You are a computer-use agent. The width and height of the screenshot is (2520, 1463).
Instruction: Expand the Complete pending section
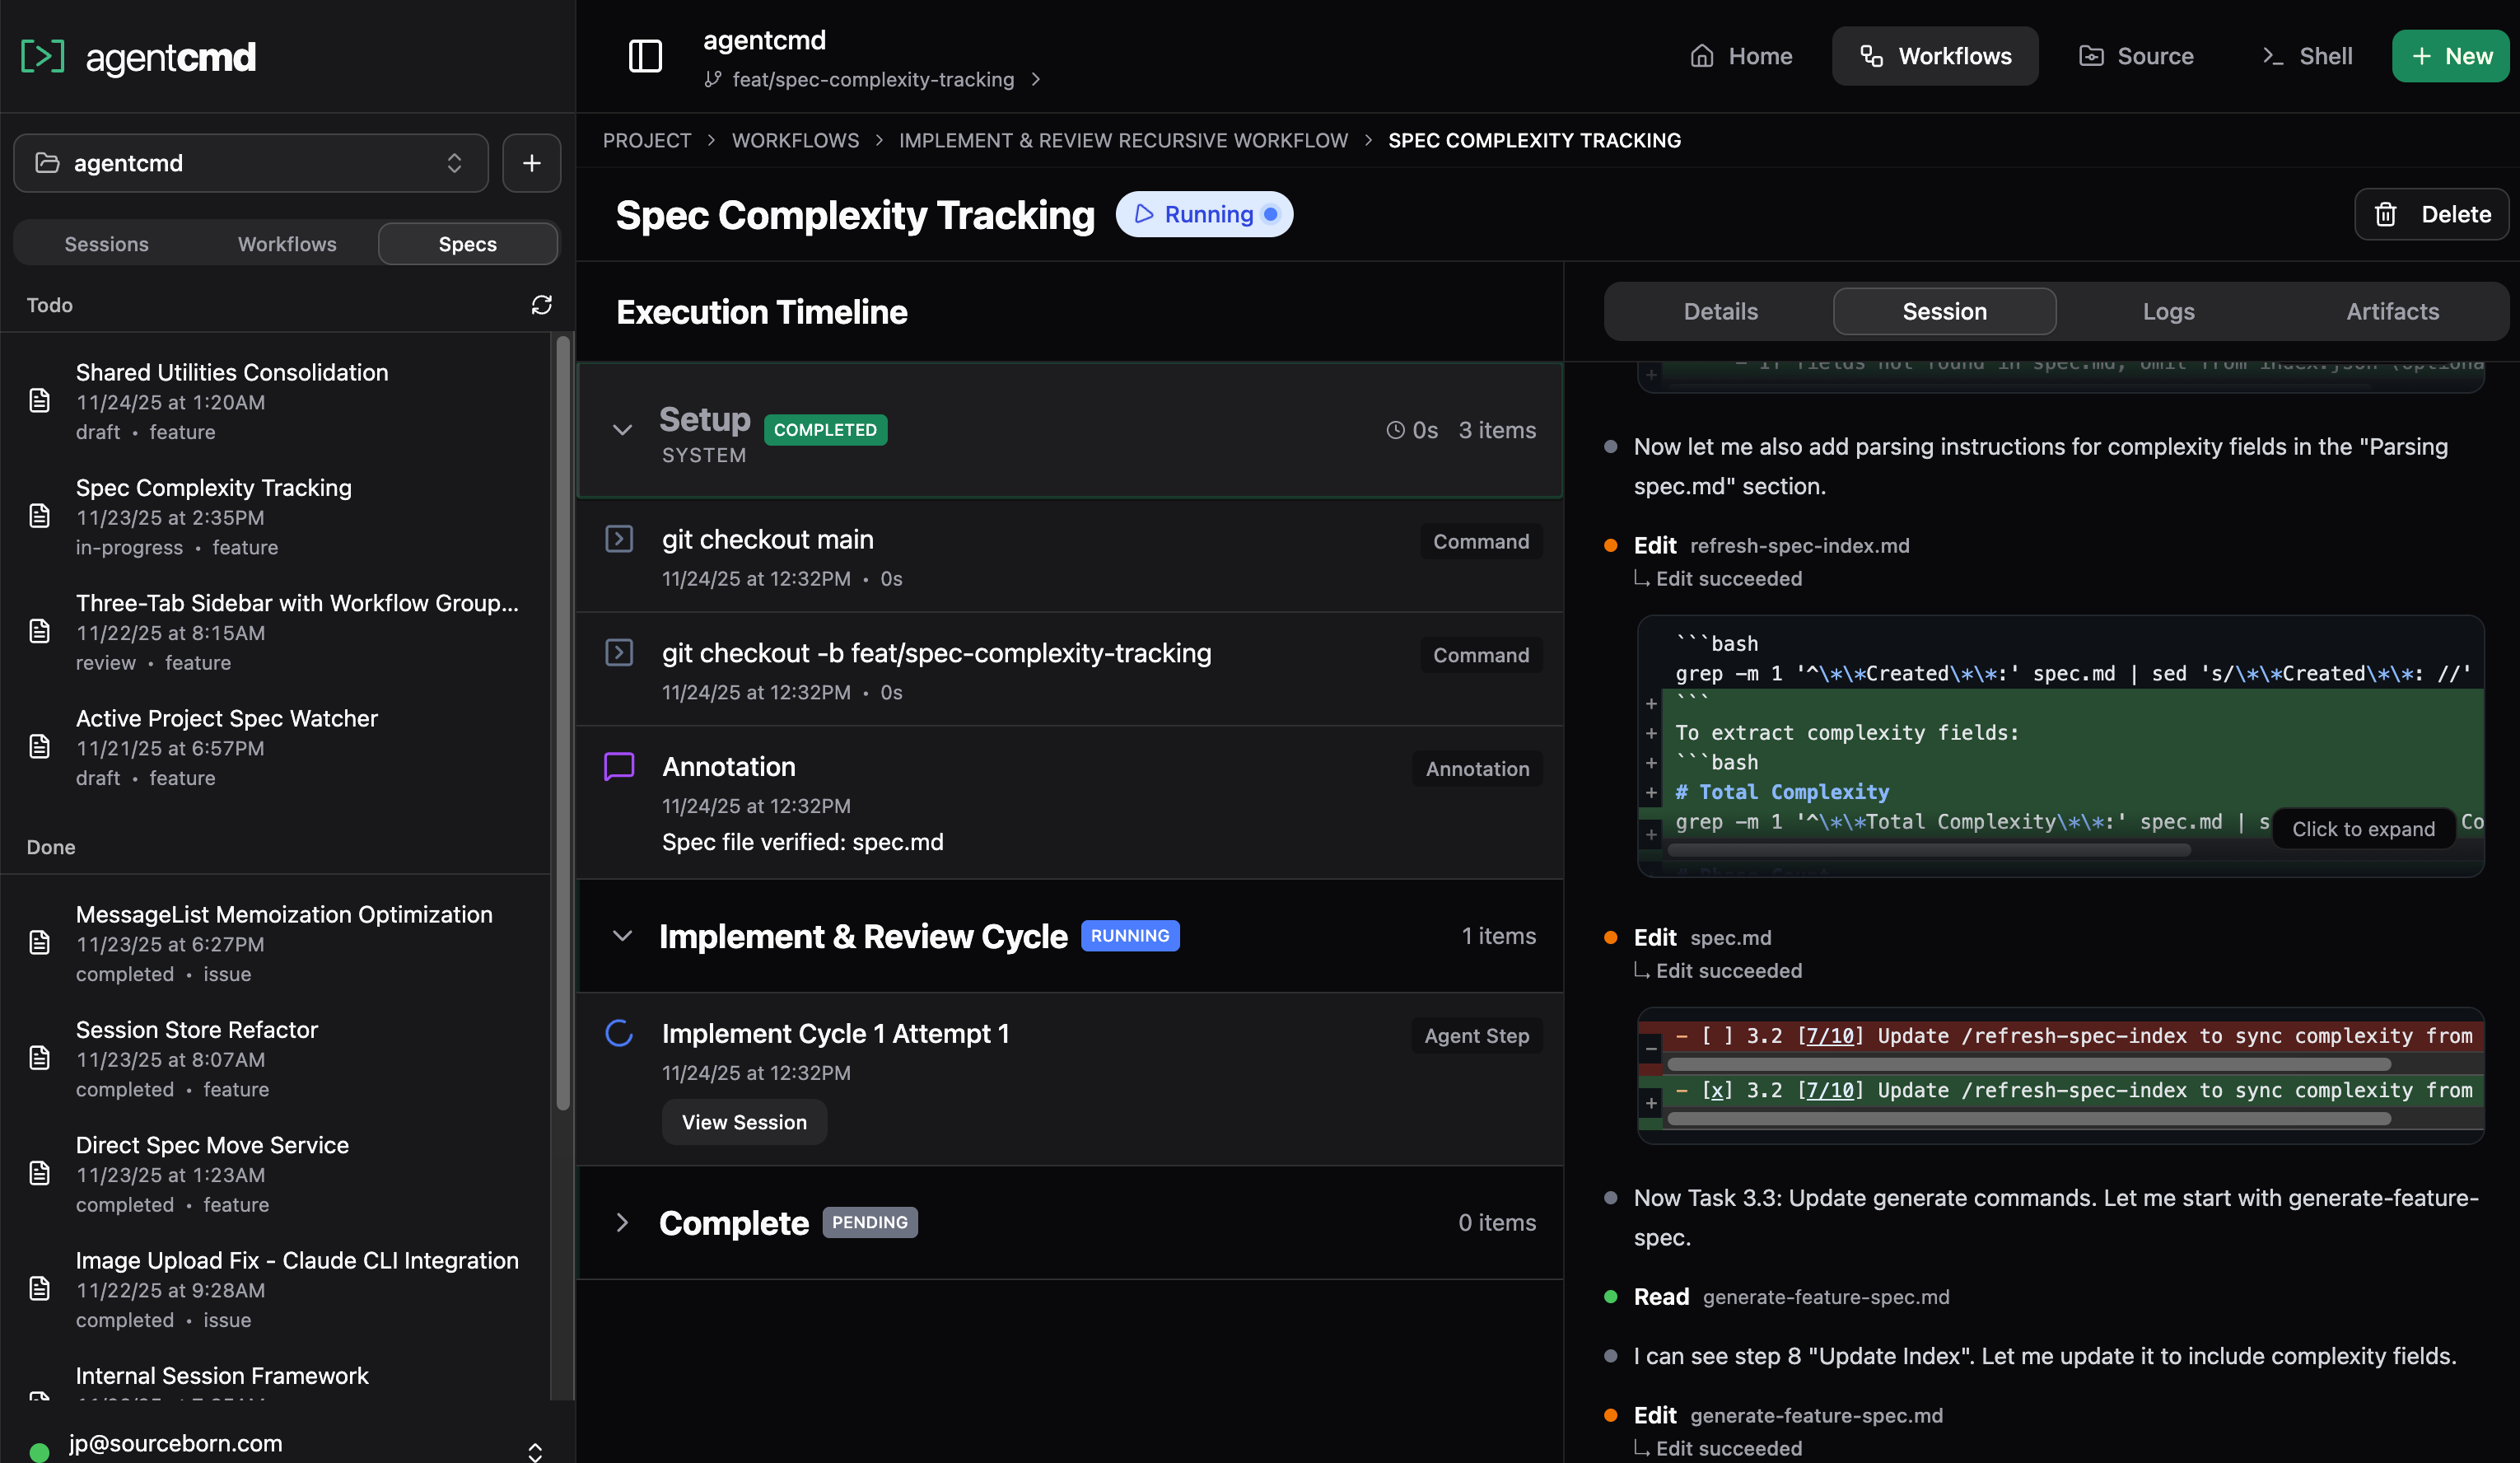622,1222
